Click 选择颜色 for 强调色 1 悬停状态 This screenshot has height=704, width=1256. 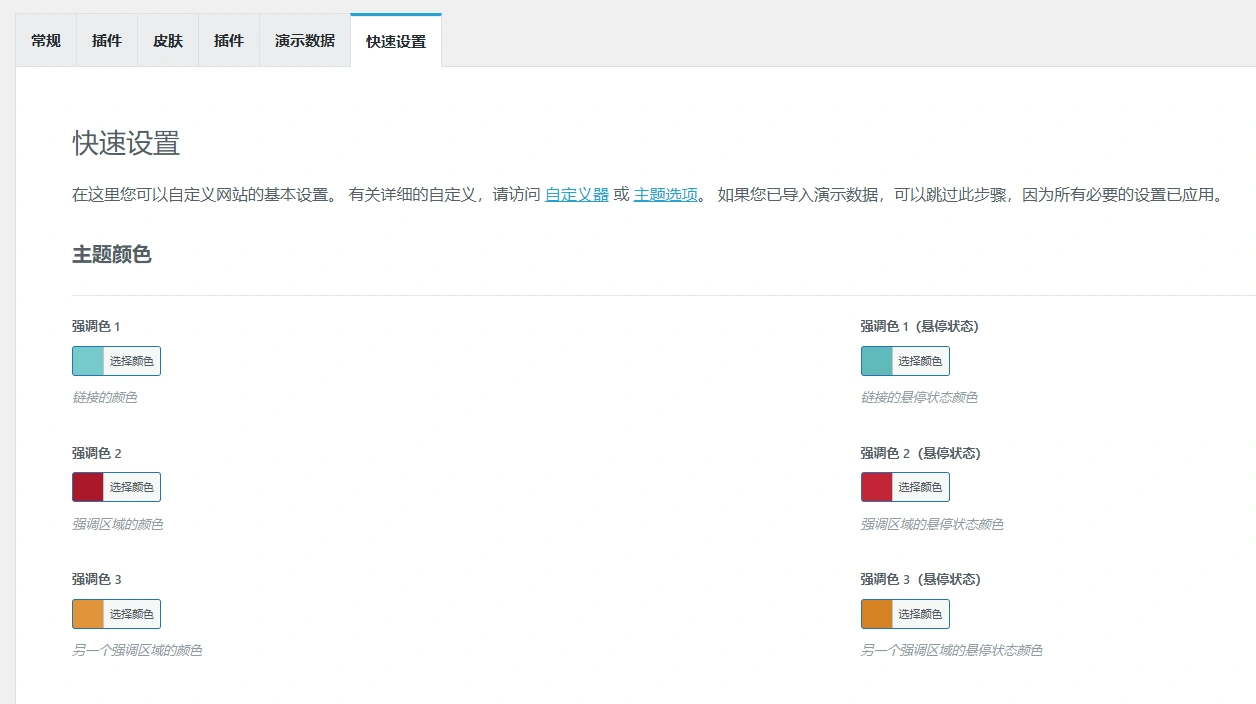coord(920,361)
